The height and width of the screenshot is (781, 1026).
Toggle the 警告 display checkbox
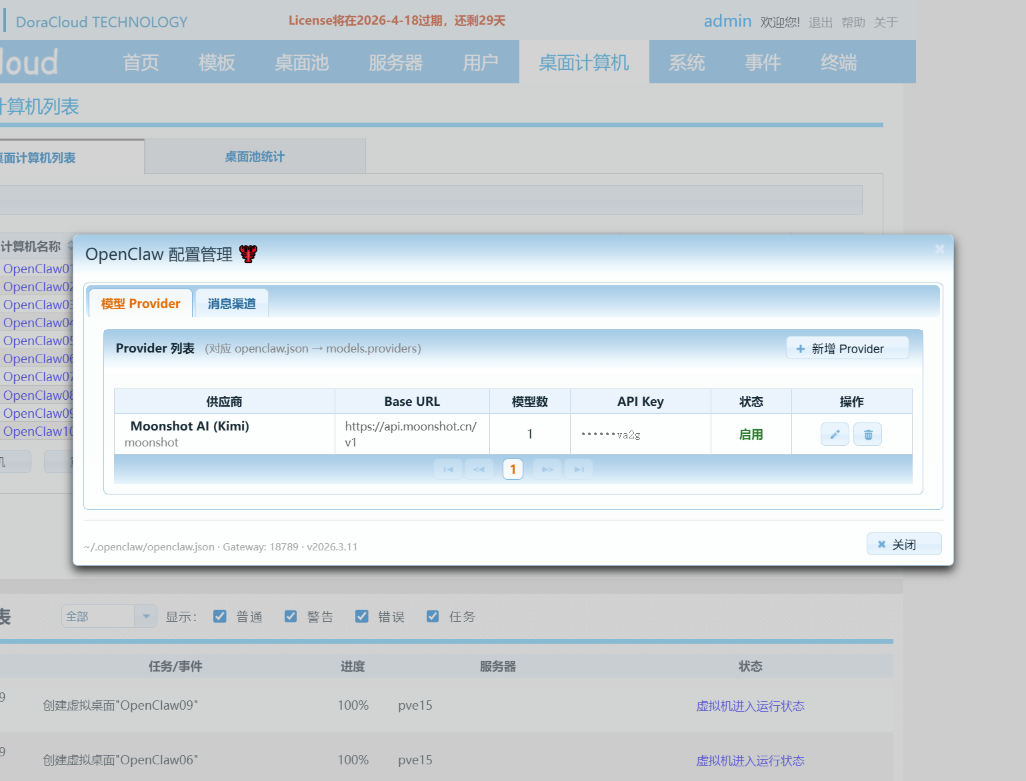pyautogui.click(x=291, y=616)
